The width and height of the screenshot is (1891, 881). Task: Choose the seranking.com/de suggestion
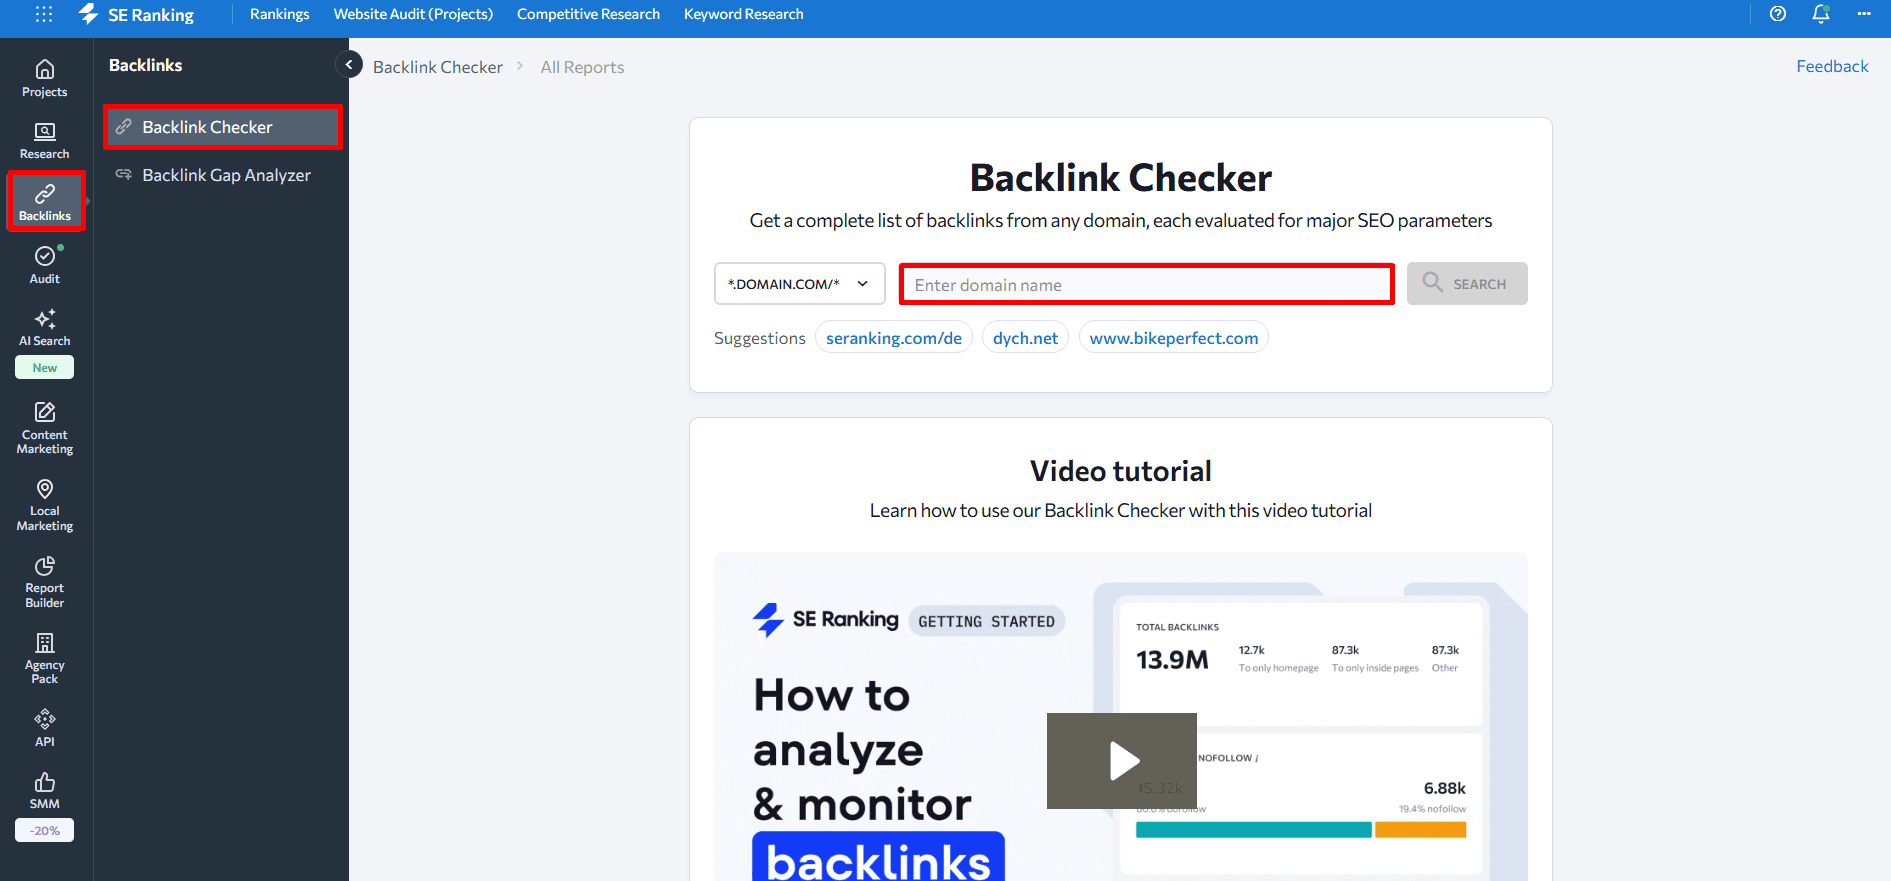click(x=894, y=338)
